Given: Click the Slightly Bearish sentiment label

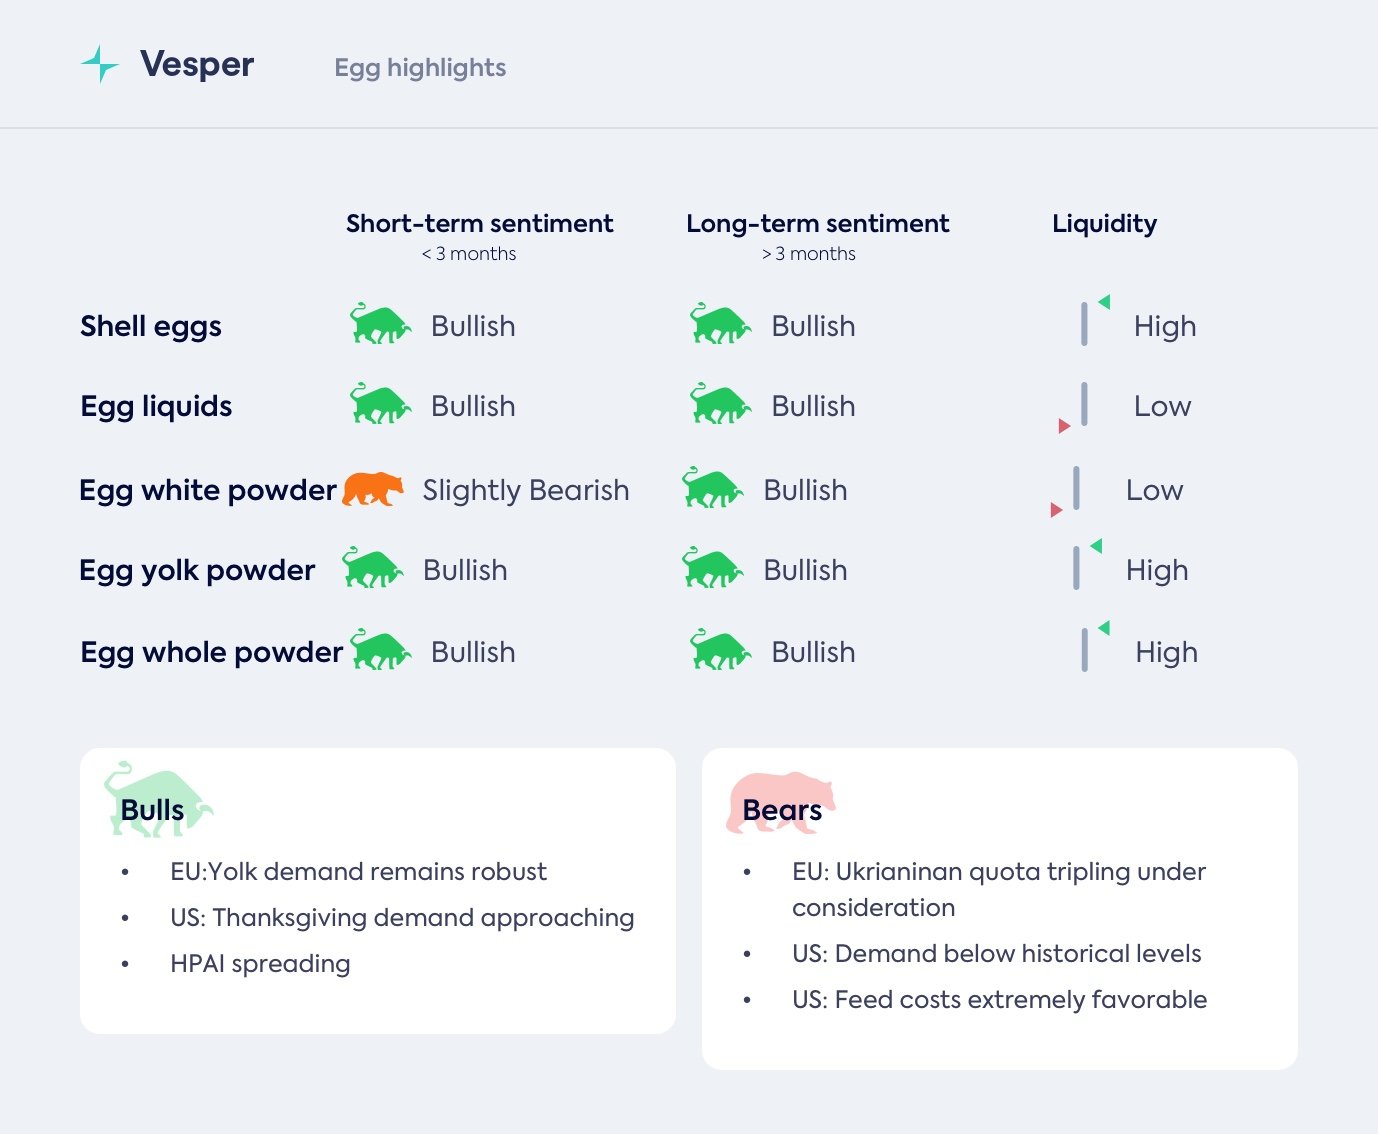Looking at the screenshot, I should point(525,490).
